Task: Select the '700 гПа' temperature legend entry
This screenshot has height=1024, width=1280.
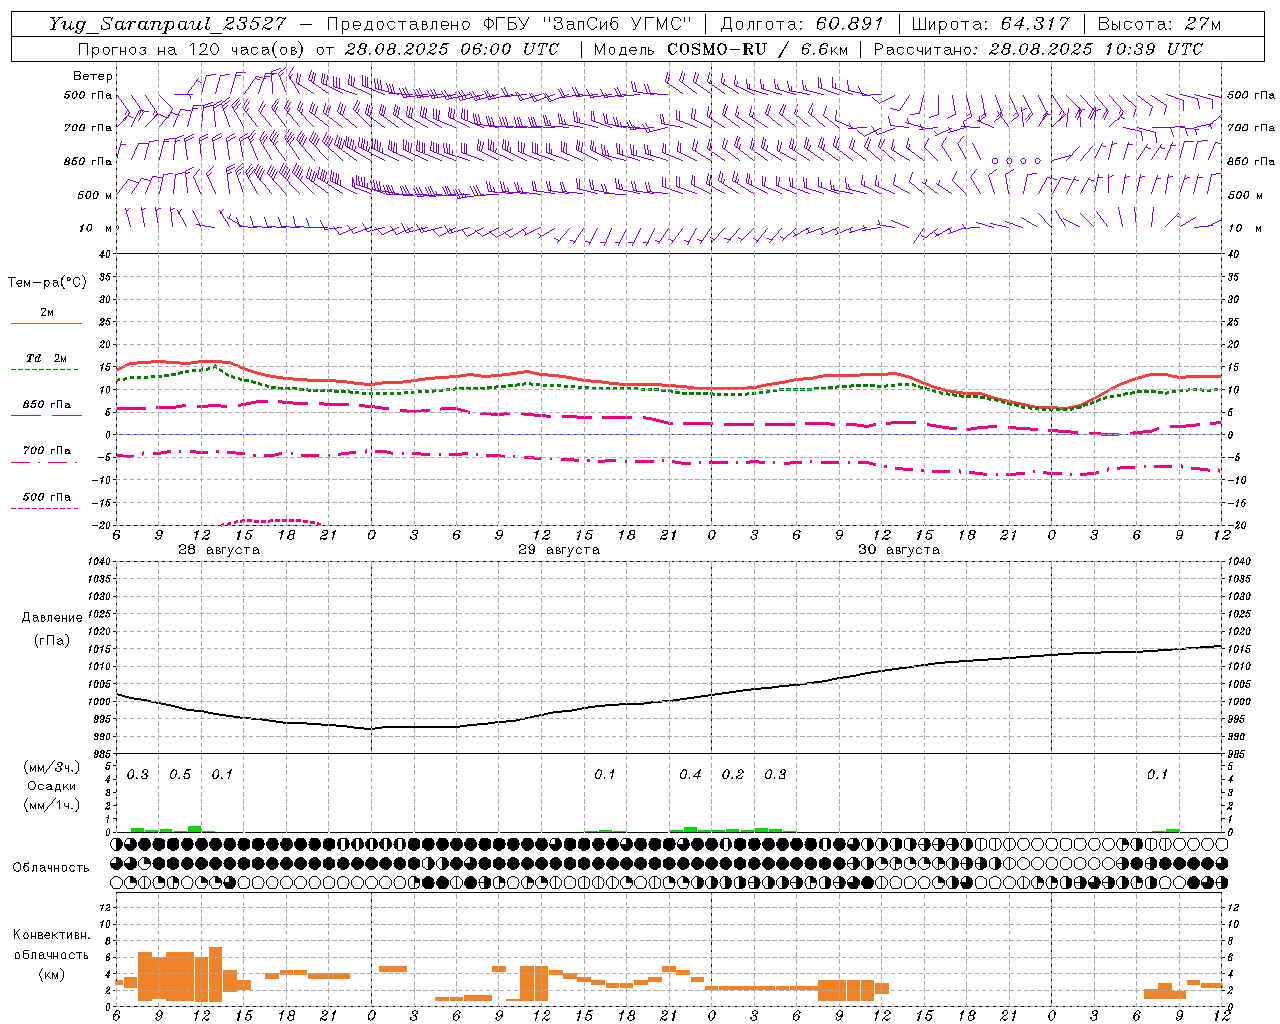Action: [47, 451]
